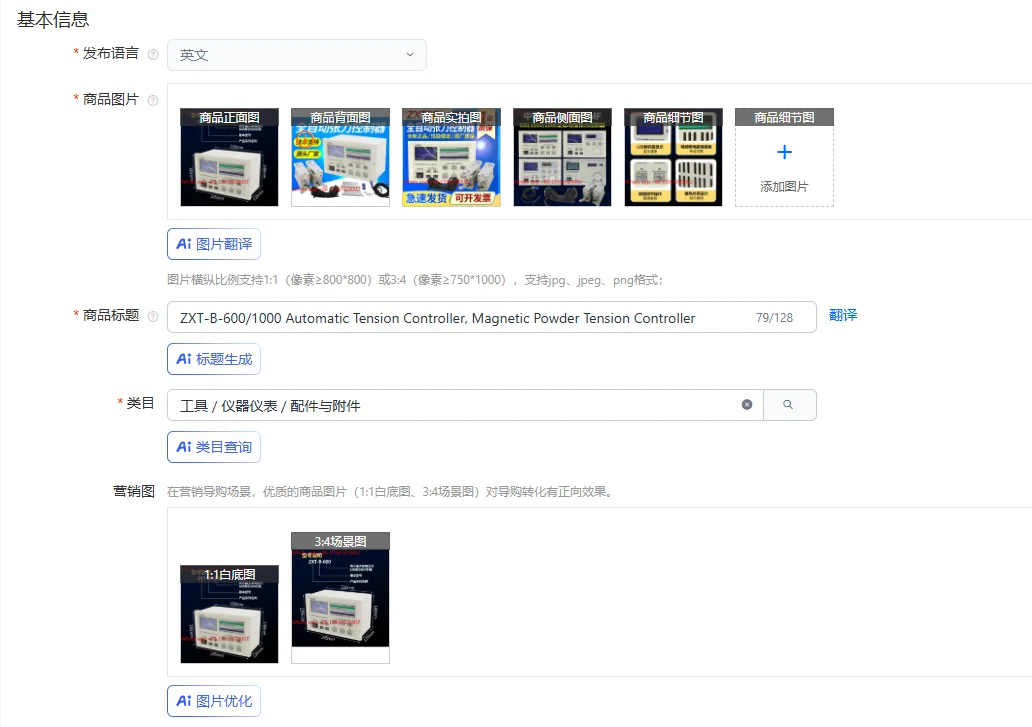Click the AI 标题生成 button
This screenshot has height=727, width=1032.
coord(214,359)
